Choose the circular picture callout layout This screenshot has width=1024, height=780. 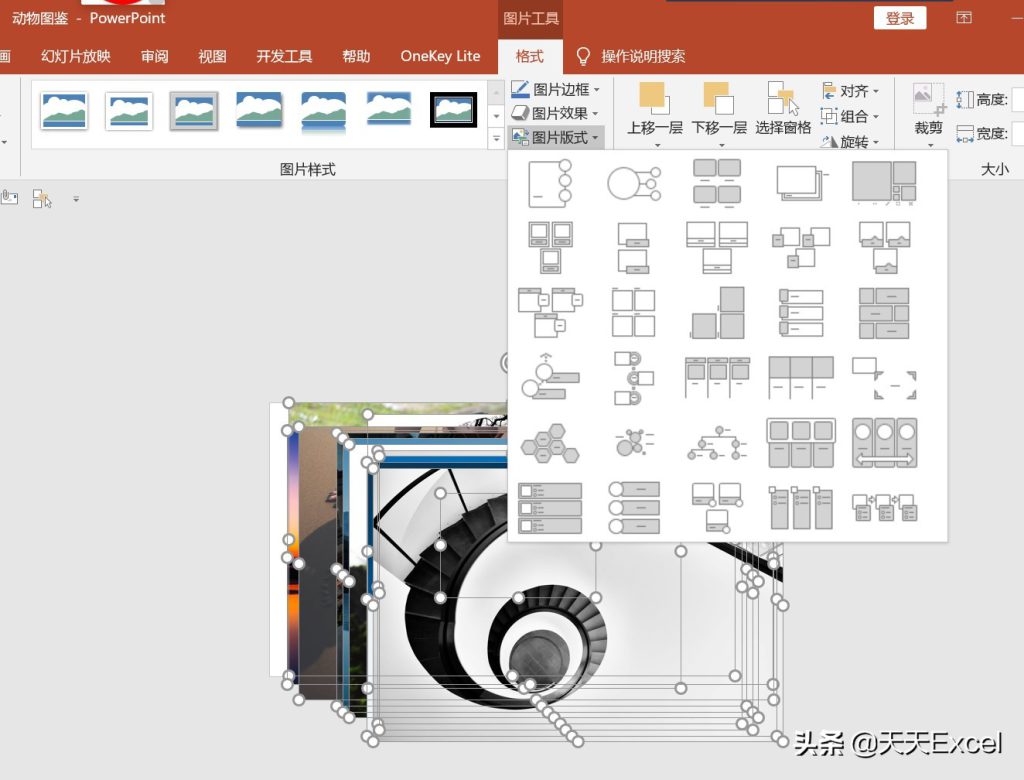click(x=634, y=183)
